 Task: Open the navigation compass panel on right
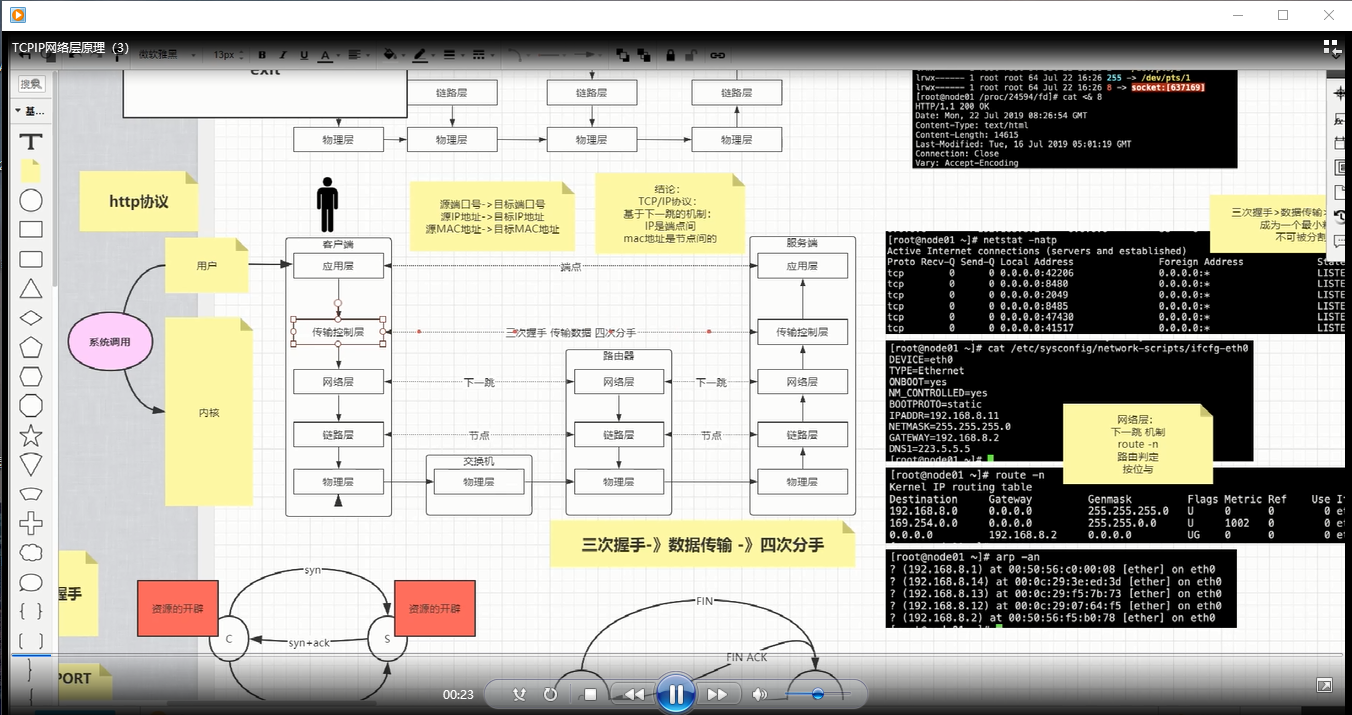[1340, 94]
